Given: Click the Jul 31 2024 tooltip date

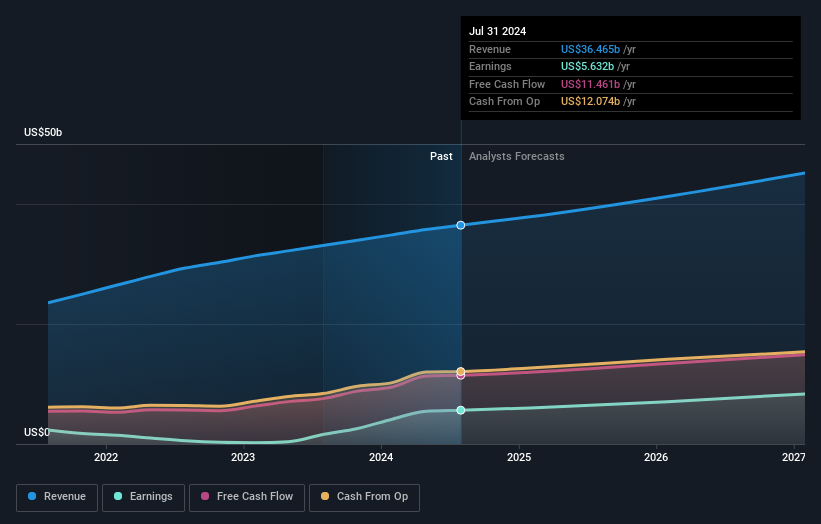Looking at the screenshot, I should coord(497,31).
